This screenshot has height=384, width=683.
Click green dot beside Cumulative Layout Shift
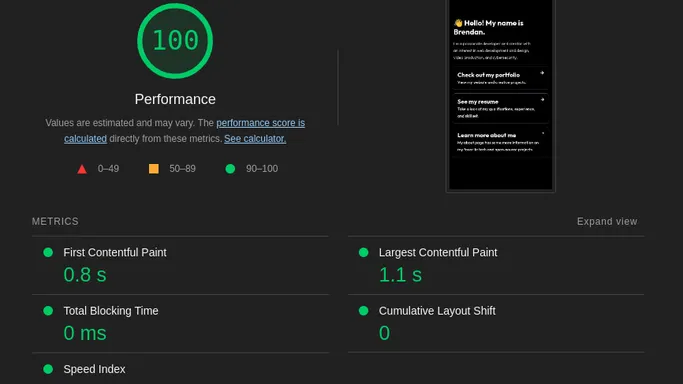pyautogui.click(x=364, y=311)
